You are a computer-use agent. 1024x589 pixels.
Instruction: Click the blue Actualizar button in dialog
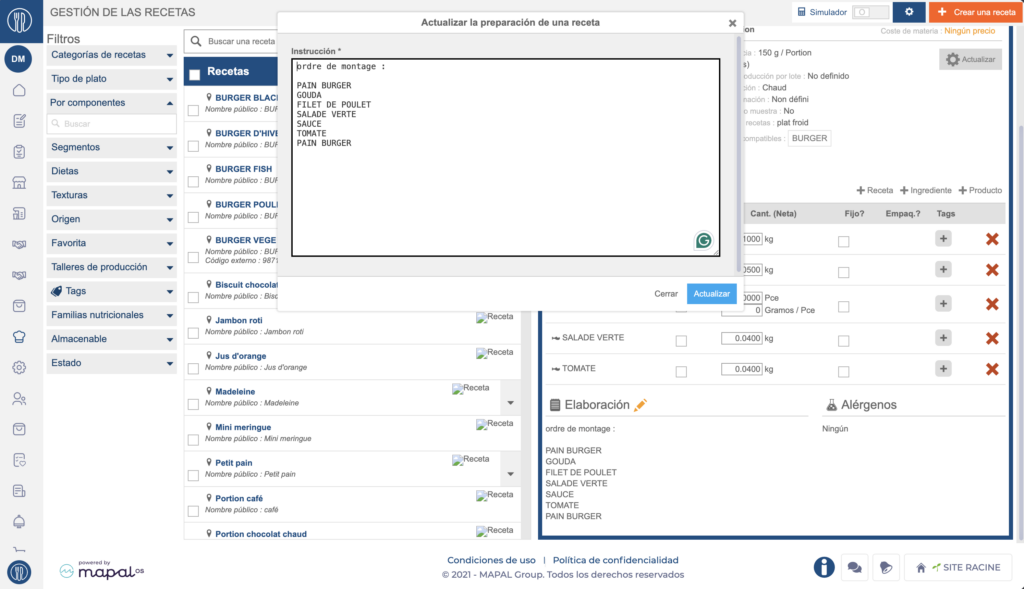tap(711, 294)
